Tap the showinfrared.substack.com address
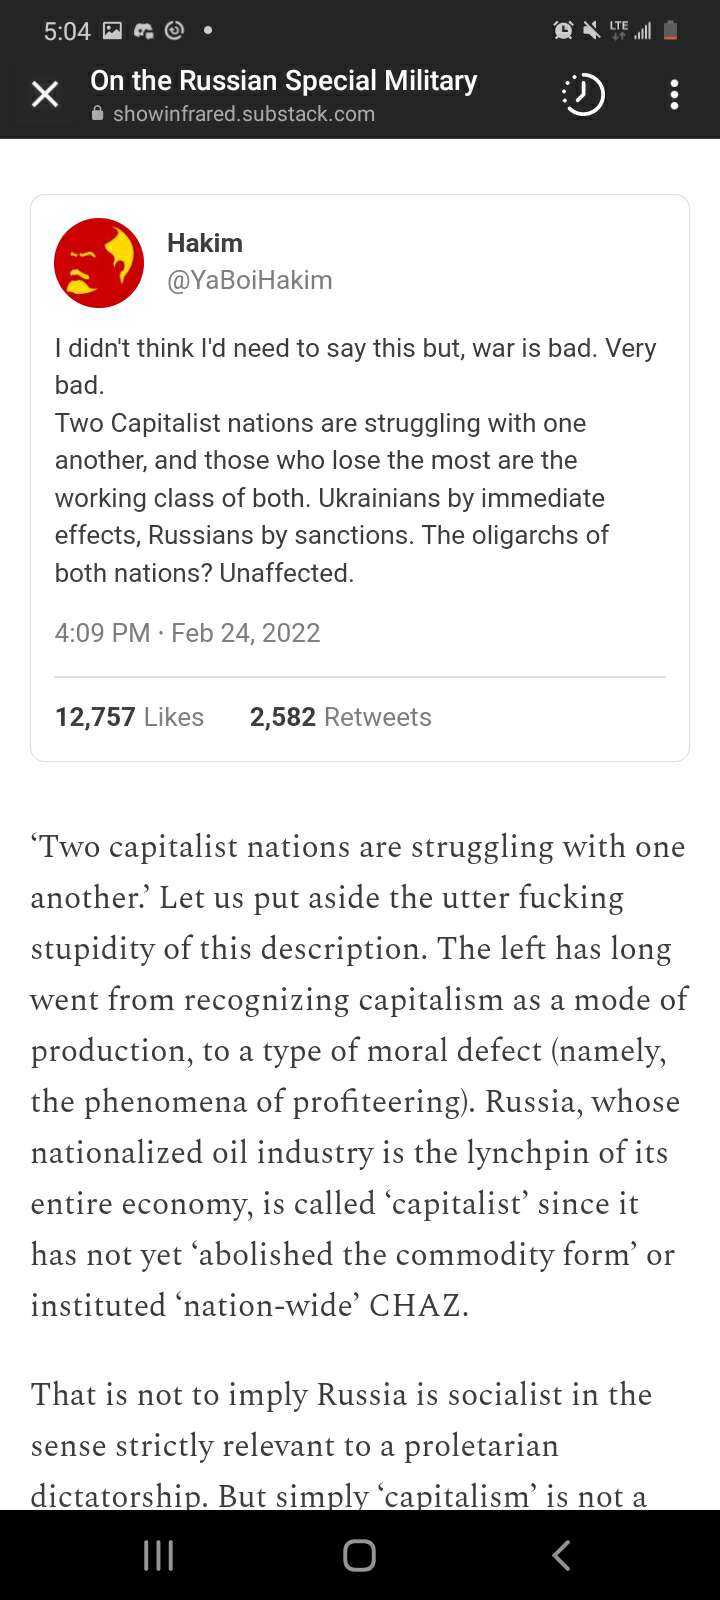The image size is (720, 1600). pos(243,114)
